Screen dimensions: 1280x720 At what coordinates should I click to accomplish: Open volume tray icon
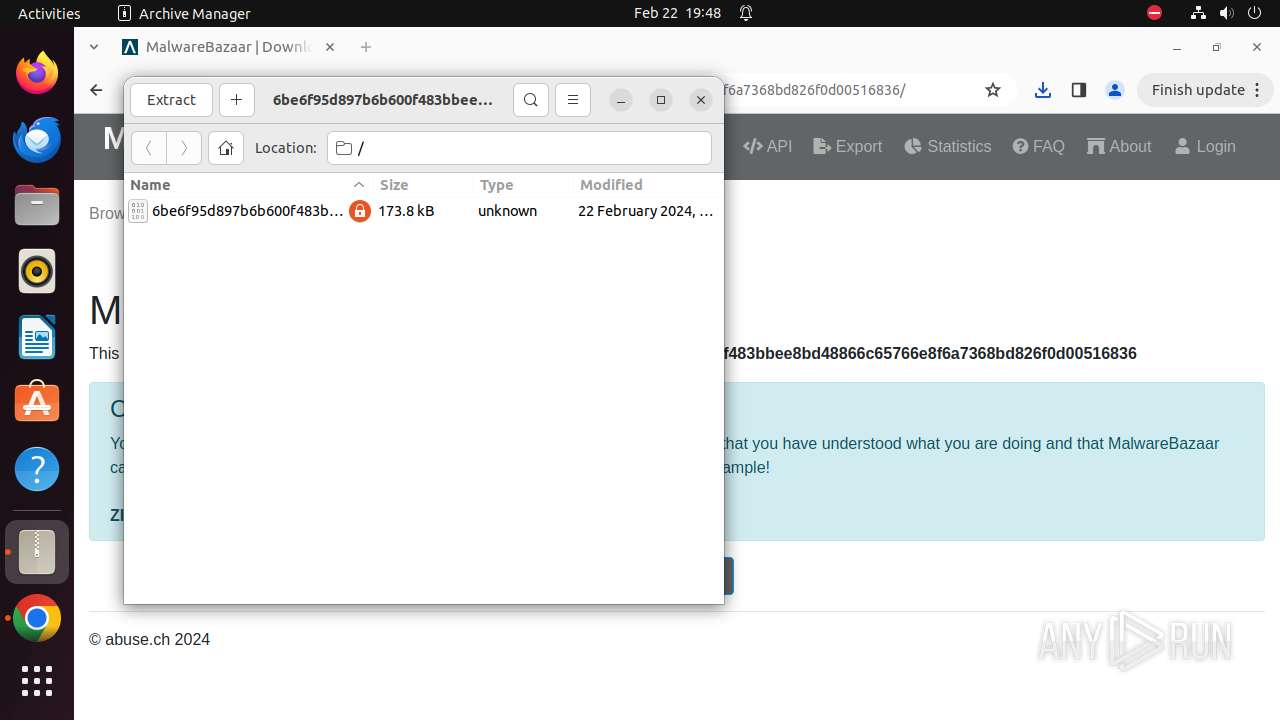coord(1227,13)
